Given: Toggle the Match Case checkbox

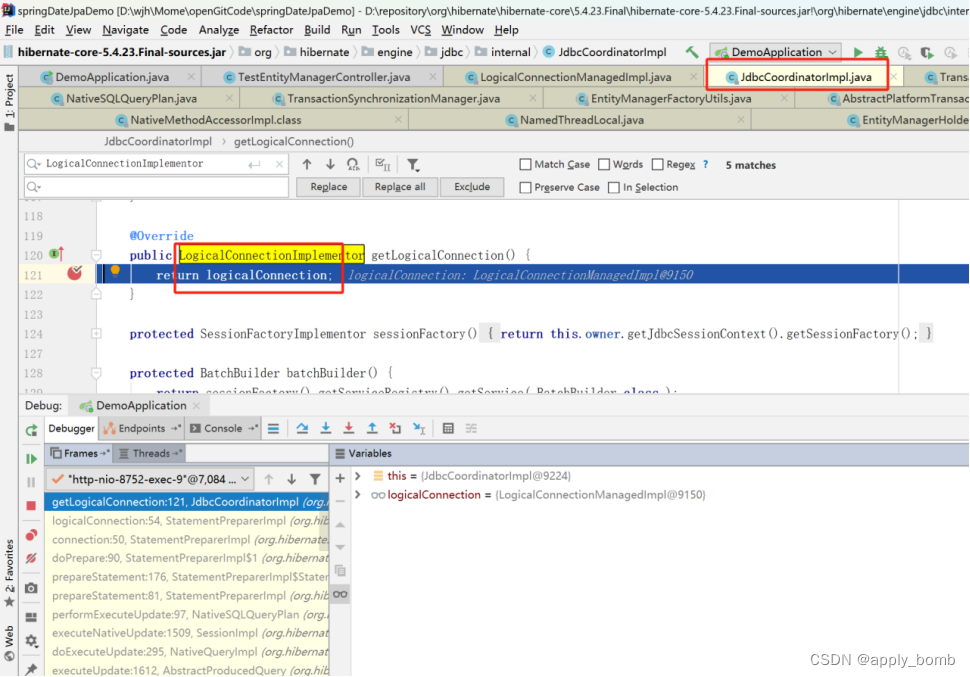Looking at the screenshot, I should (525, 163).
